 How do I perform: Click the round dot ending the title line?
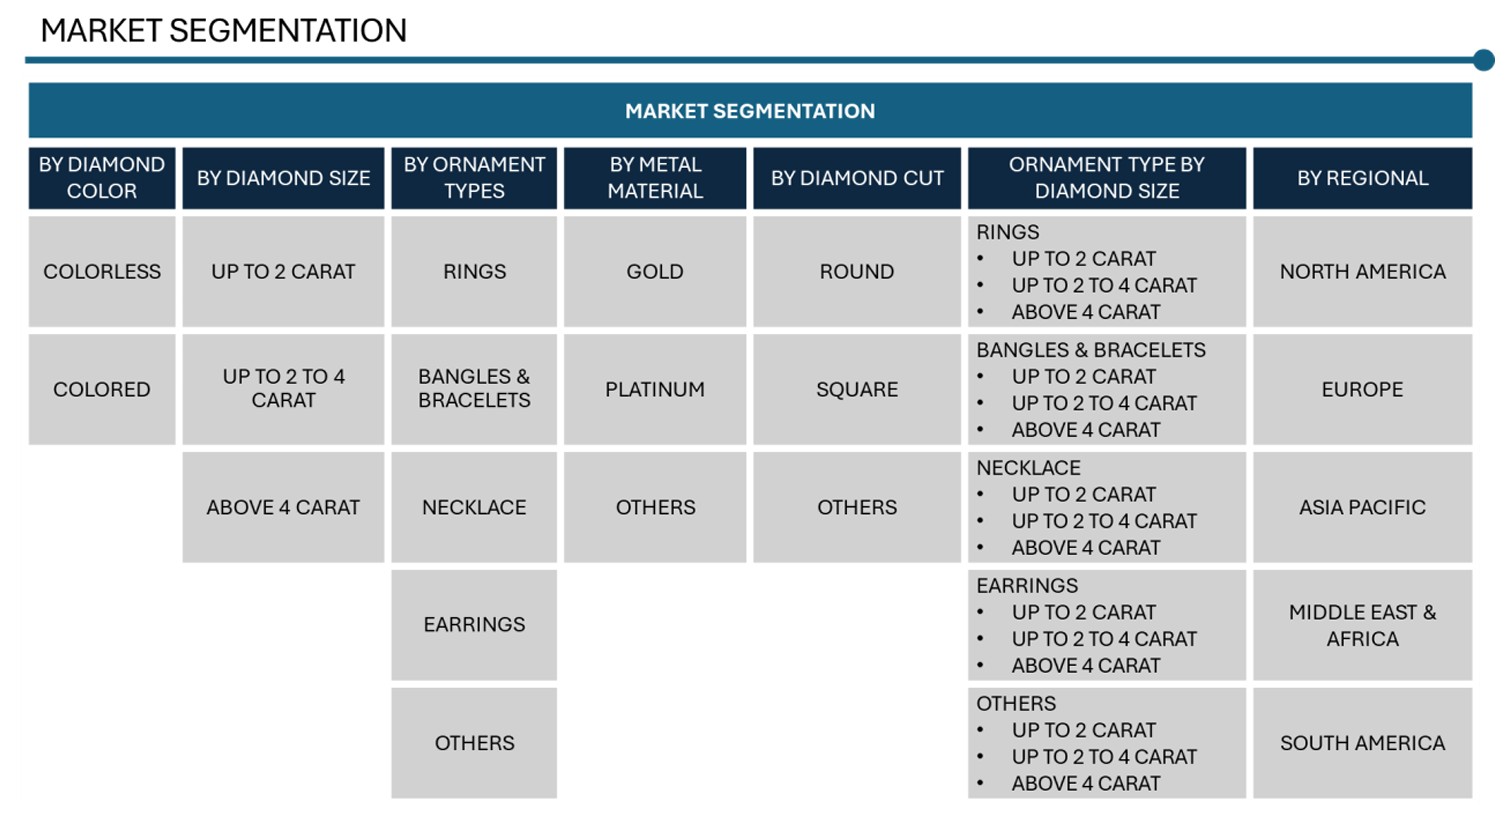[1484, 60]
